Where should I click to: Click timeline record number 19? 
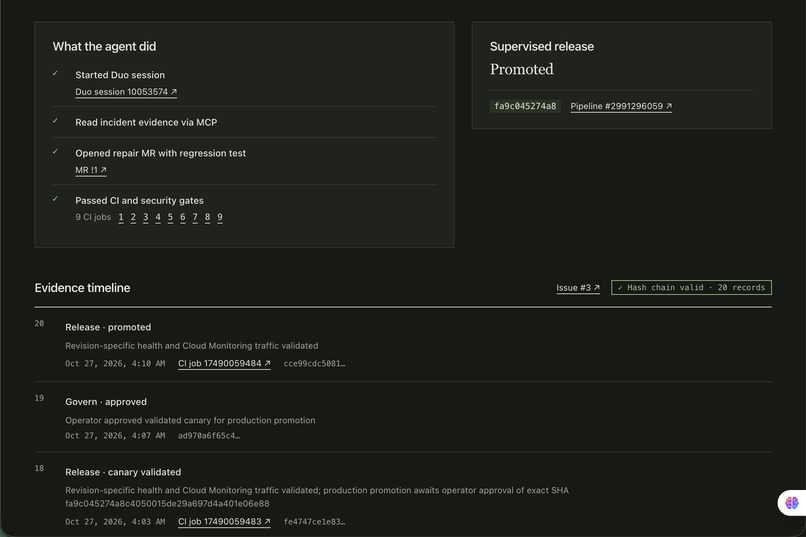tap(39, 398)
